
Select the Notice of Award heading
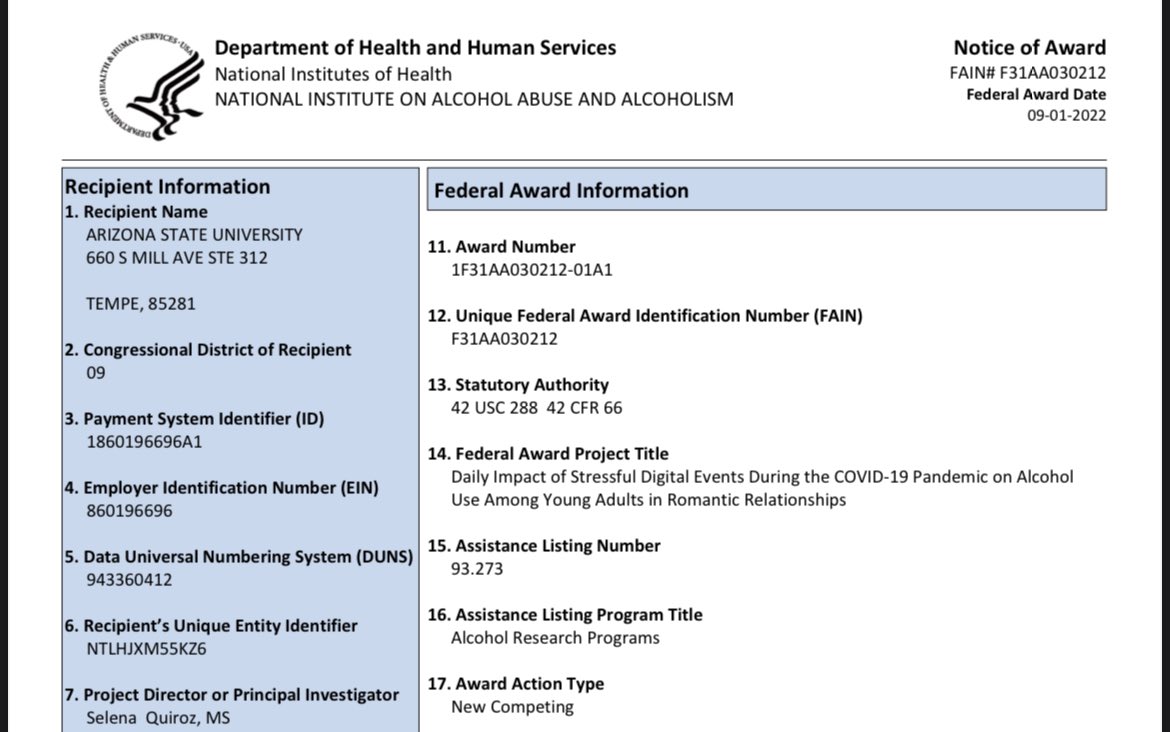1027,47
